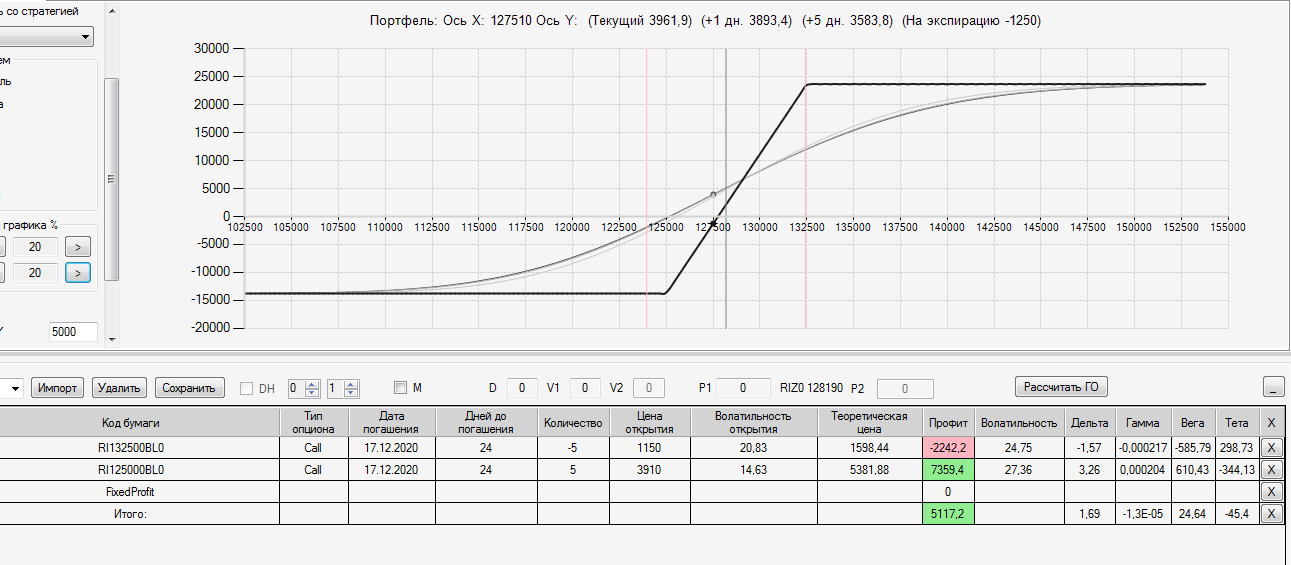Remove the FixedProfit row using X button
Screen dimensions: 1291x565
tap(1271, 492)
